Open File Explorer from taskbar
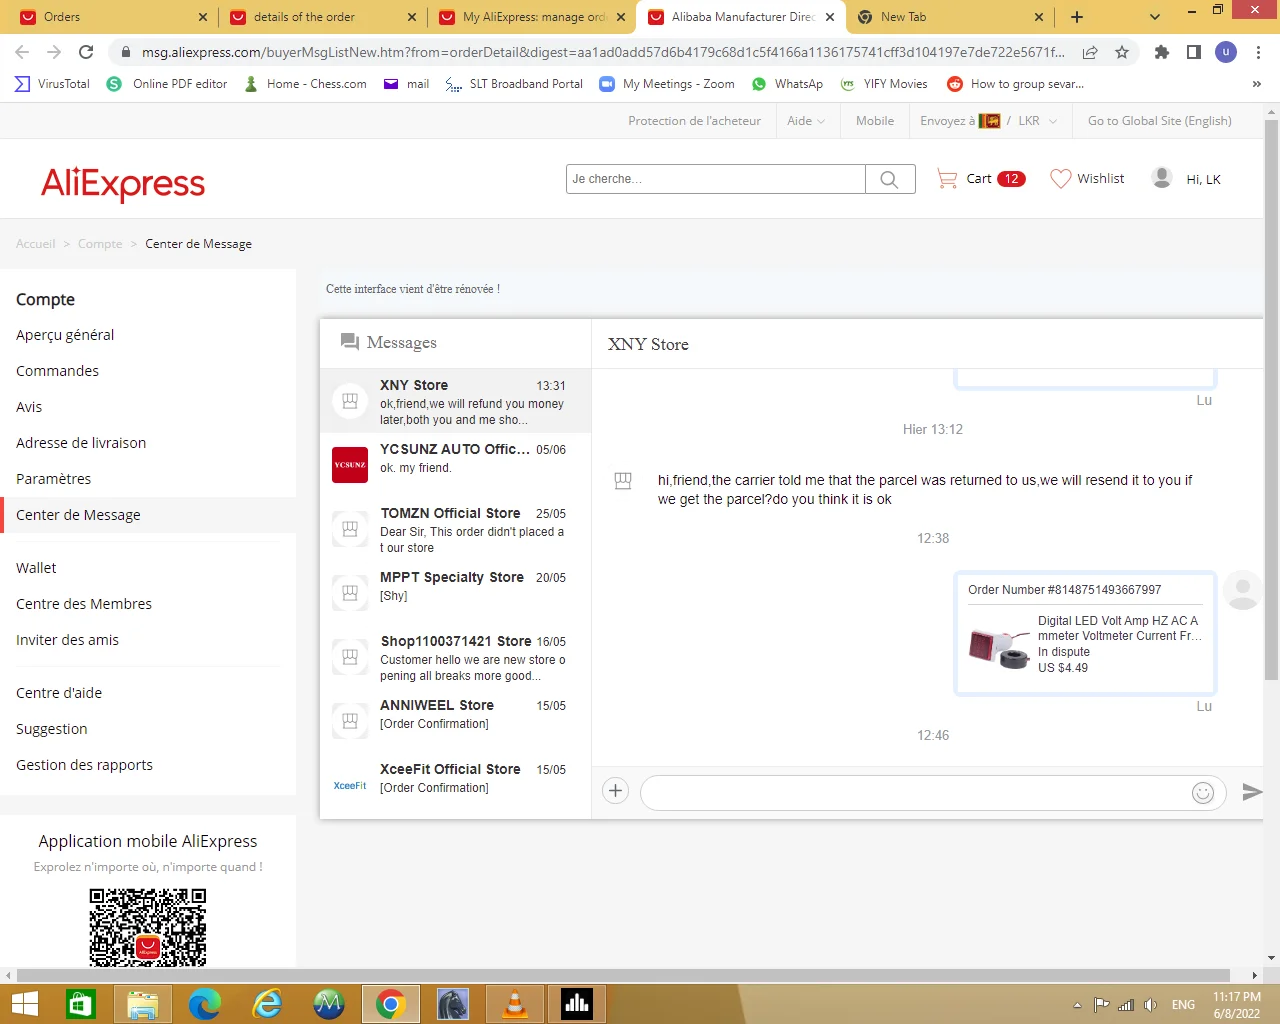 (143, 1004)
